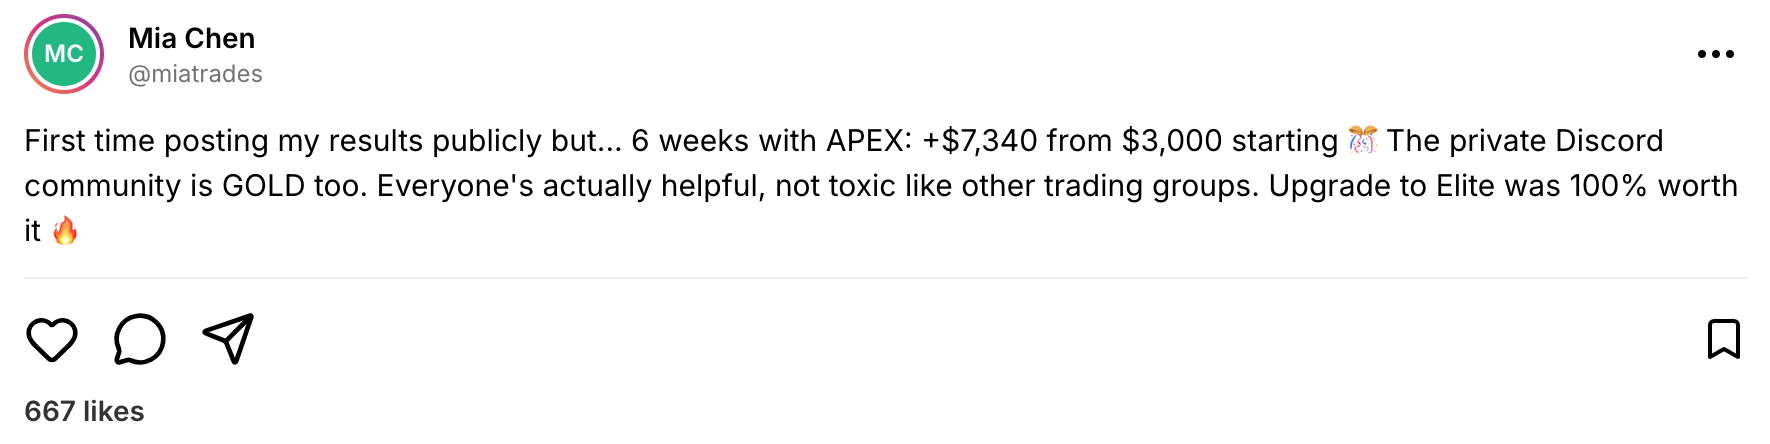Click the fire emoji ending the post

click(65, 231)
